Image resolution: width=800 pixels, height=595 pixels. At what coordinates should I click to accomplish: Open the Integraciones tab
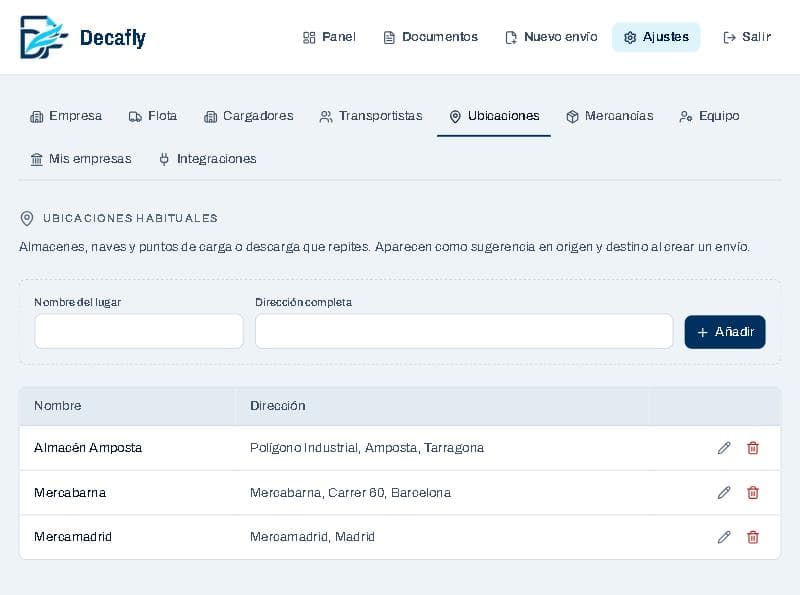[207, 159]
